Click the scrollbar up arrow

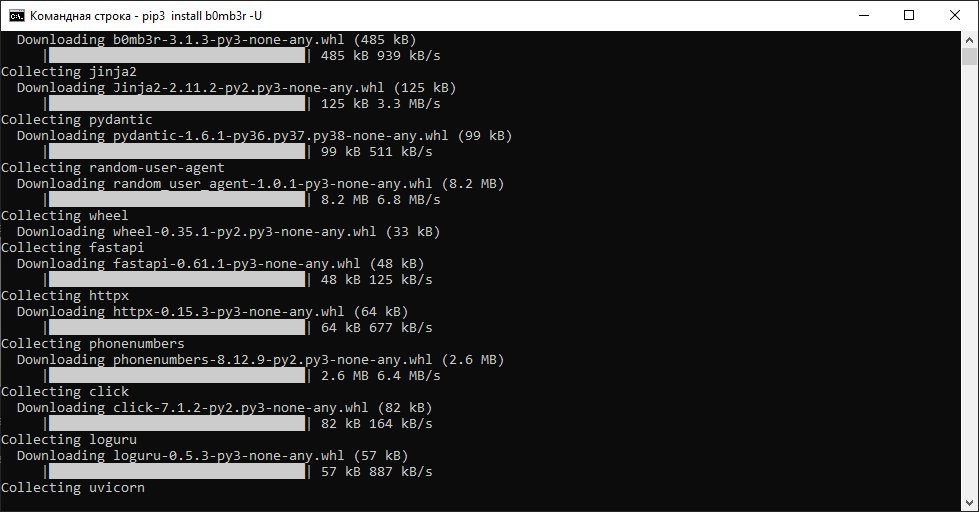(x=970, y=39)
